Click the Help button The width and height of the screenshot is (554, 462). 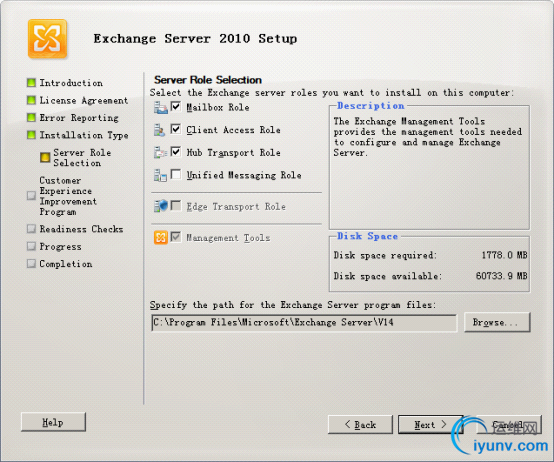[x=53, y=422]
